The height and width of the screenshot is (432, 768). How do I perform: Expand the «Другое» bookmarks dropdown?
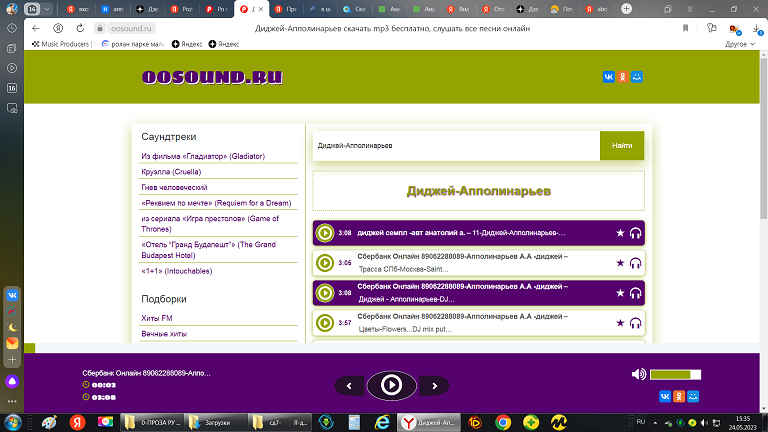pos(740,44)
